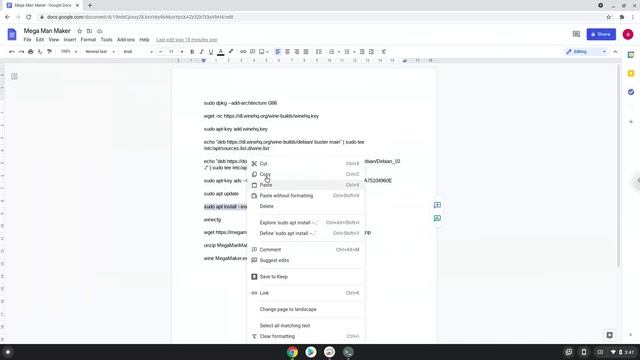Open the zoom level dropdown
Viewport: 640px width, 360px height.
[x=69, y=52]
